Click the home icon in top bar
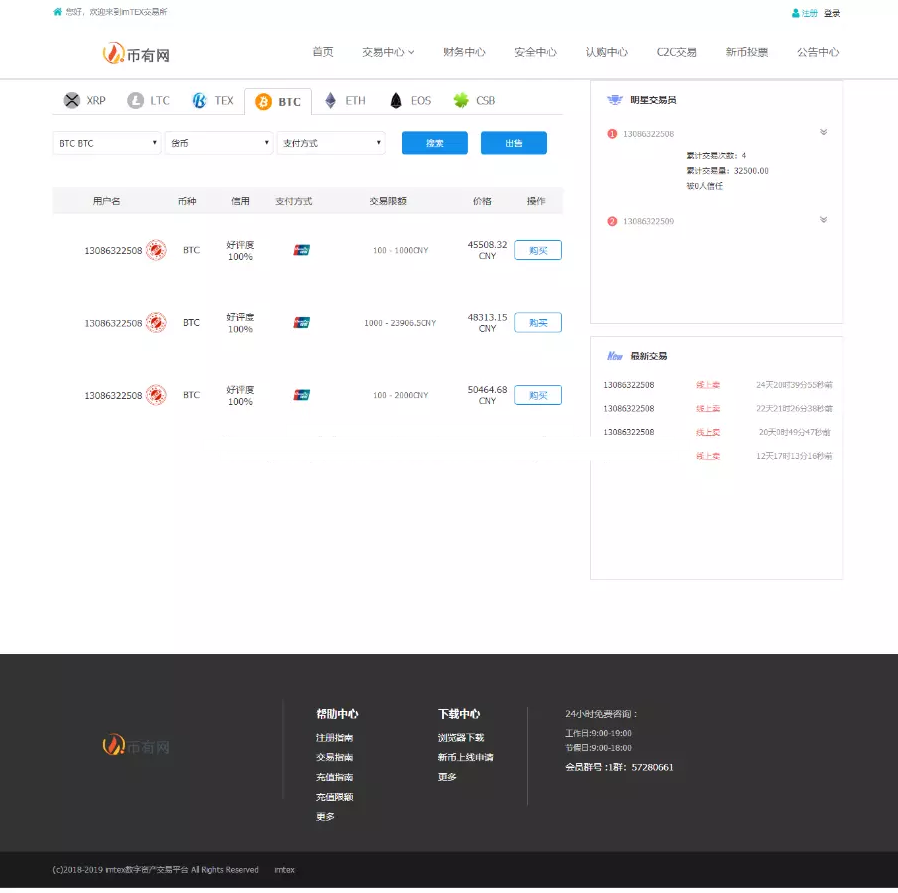The image size is (898, 893). (x=57, y=11)
